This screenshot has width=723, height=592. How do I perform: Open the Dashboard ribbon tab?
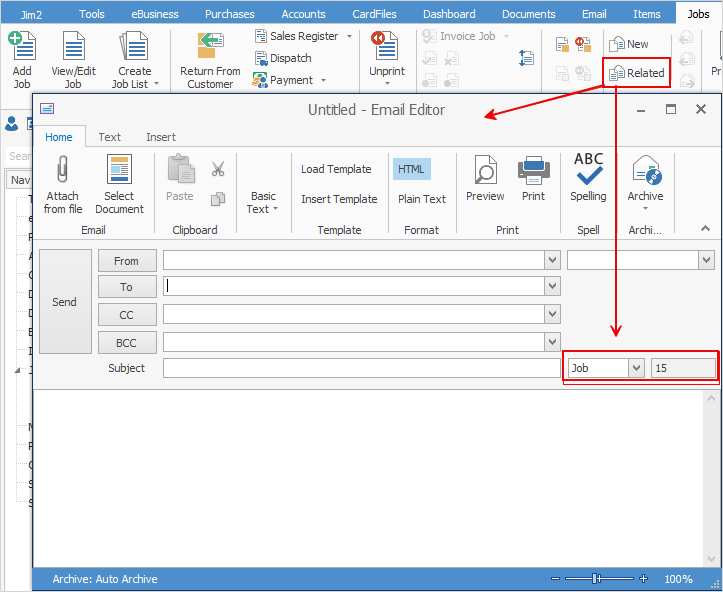[449, 14]
